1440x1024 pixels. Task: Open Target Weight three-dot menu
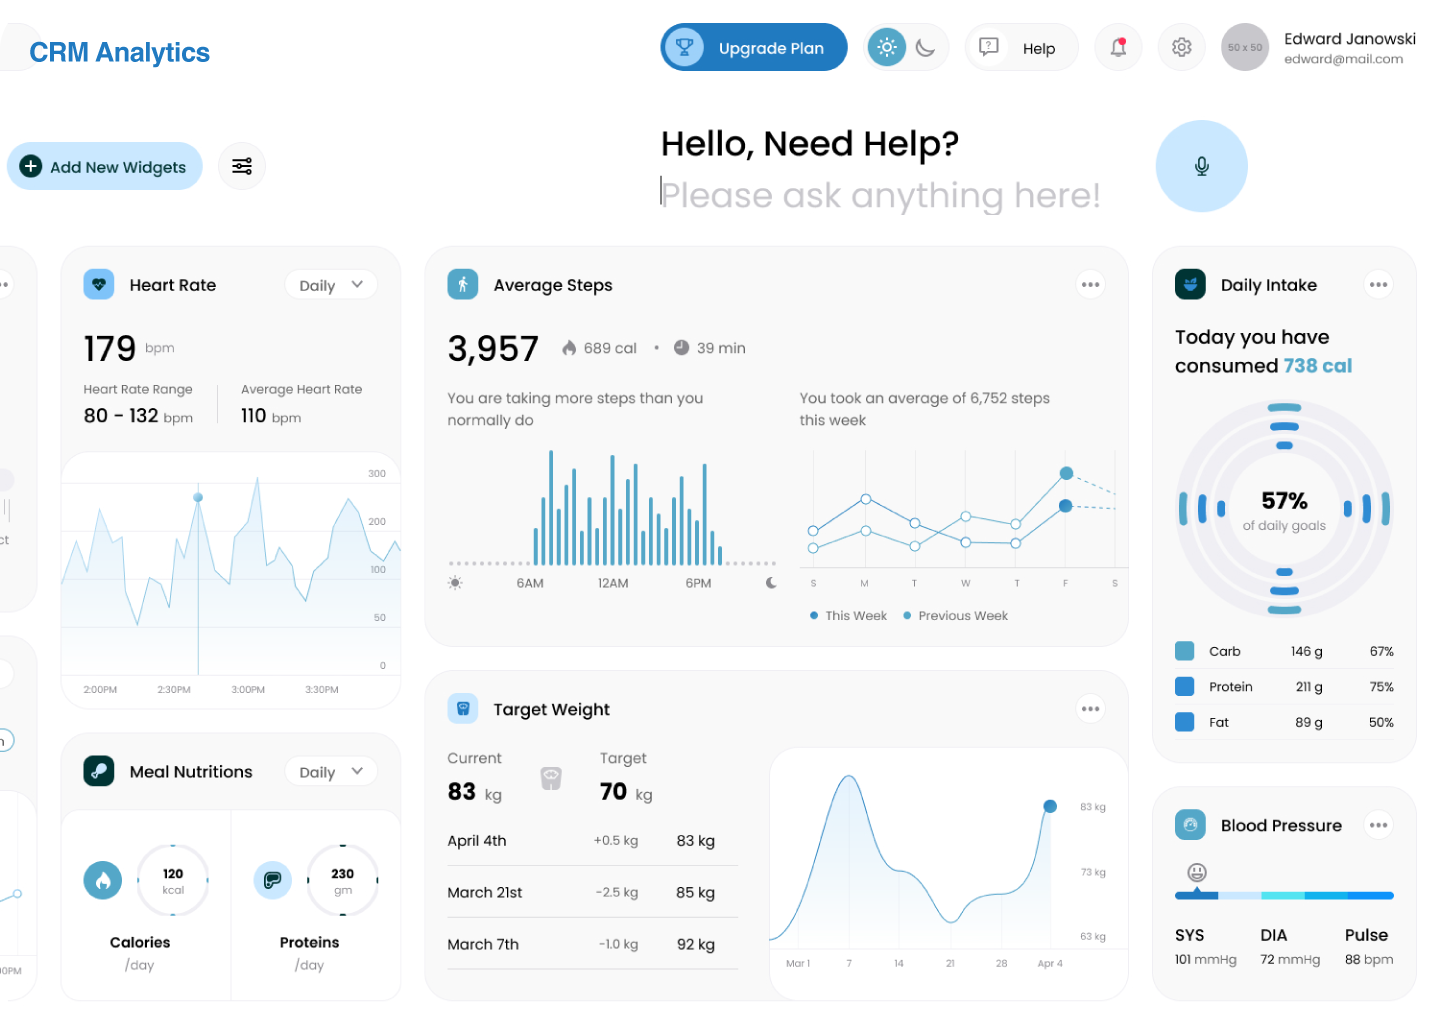coord(1090,709)
